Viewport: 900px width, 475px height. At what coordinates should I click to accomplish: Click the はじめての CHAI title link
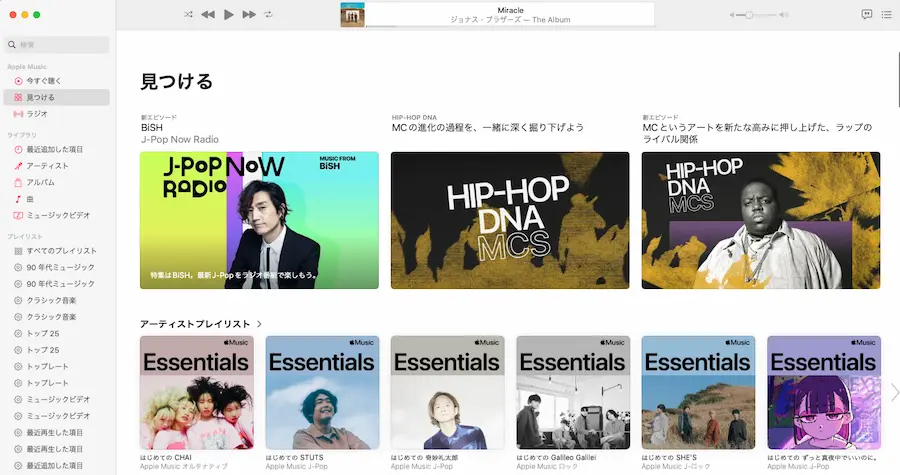(166, 458)
